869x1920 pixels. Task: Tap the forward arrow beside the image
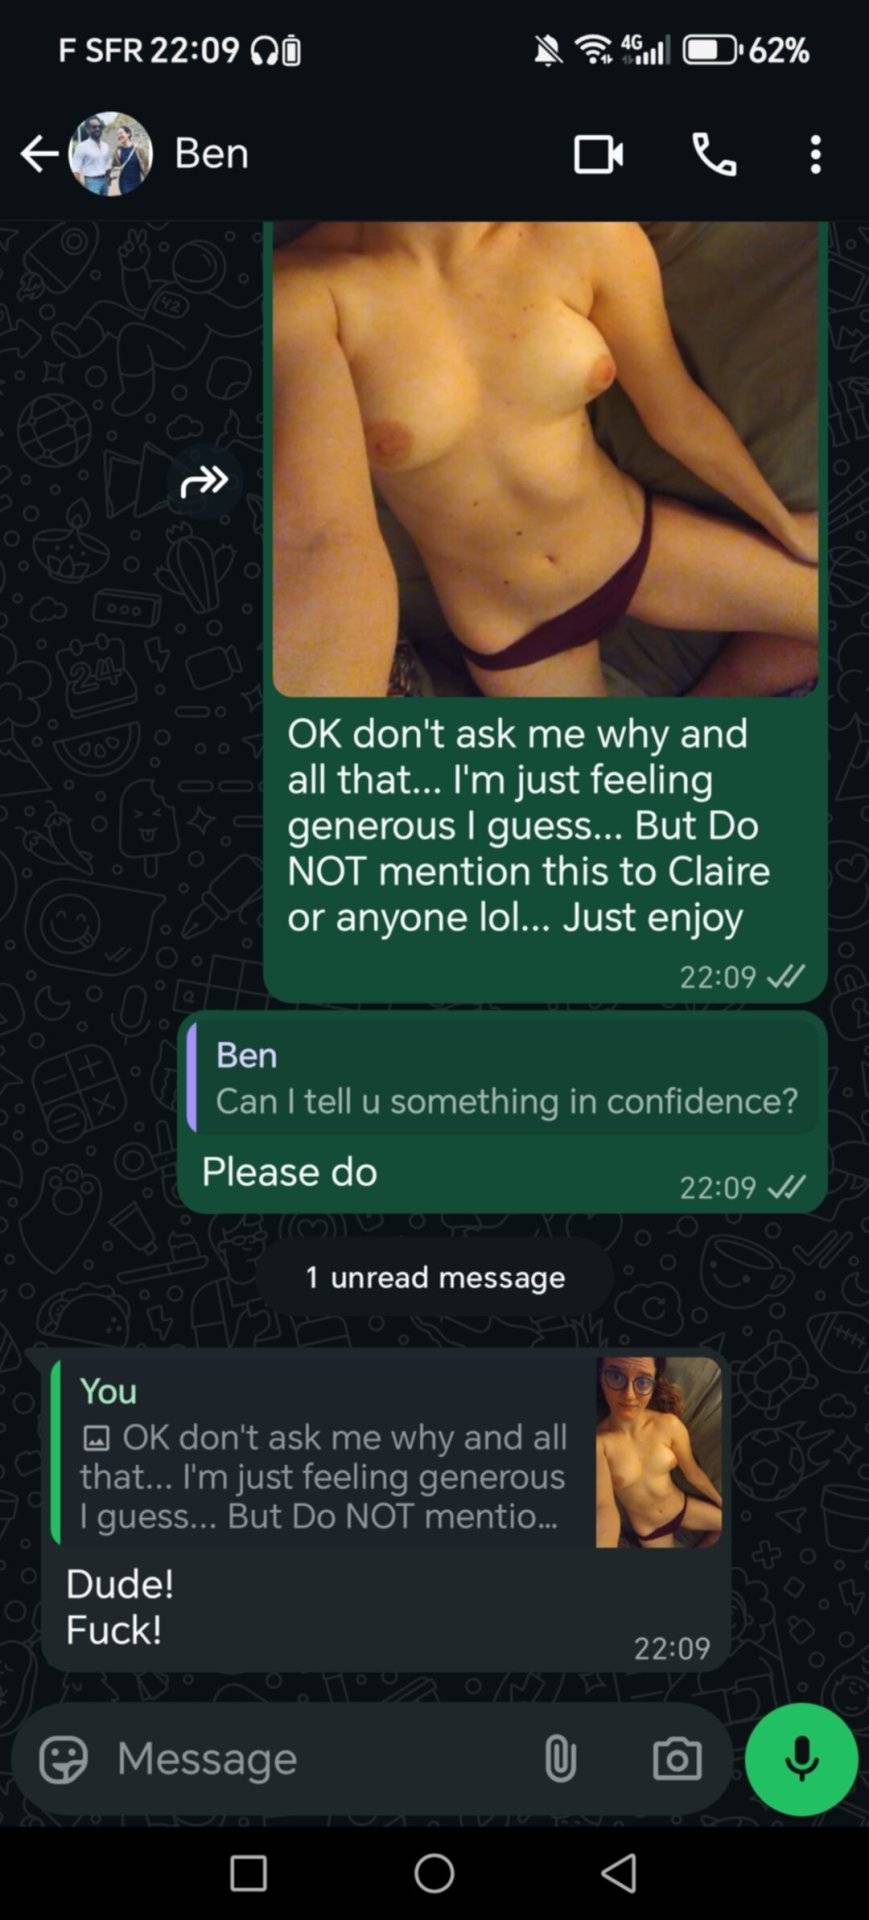pyautogui.click(x=204, y=482)
